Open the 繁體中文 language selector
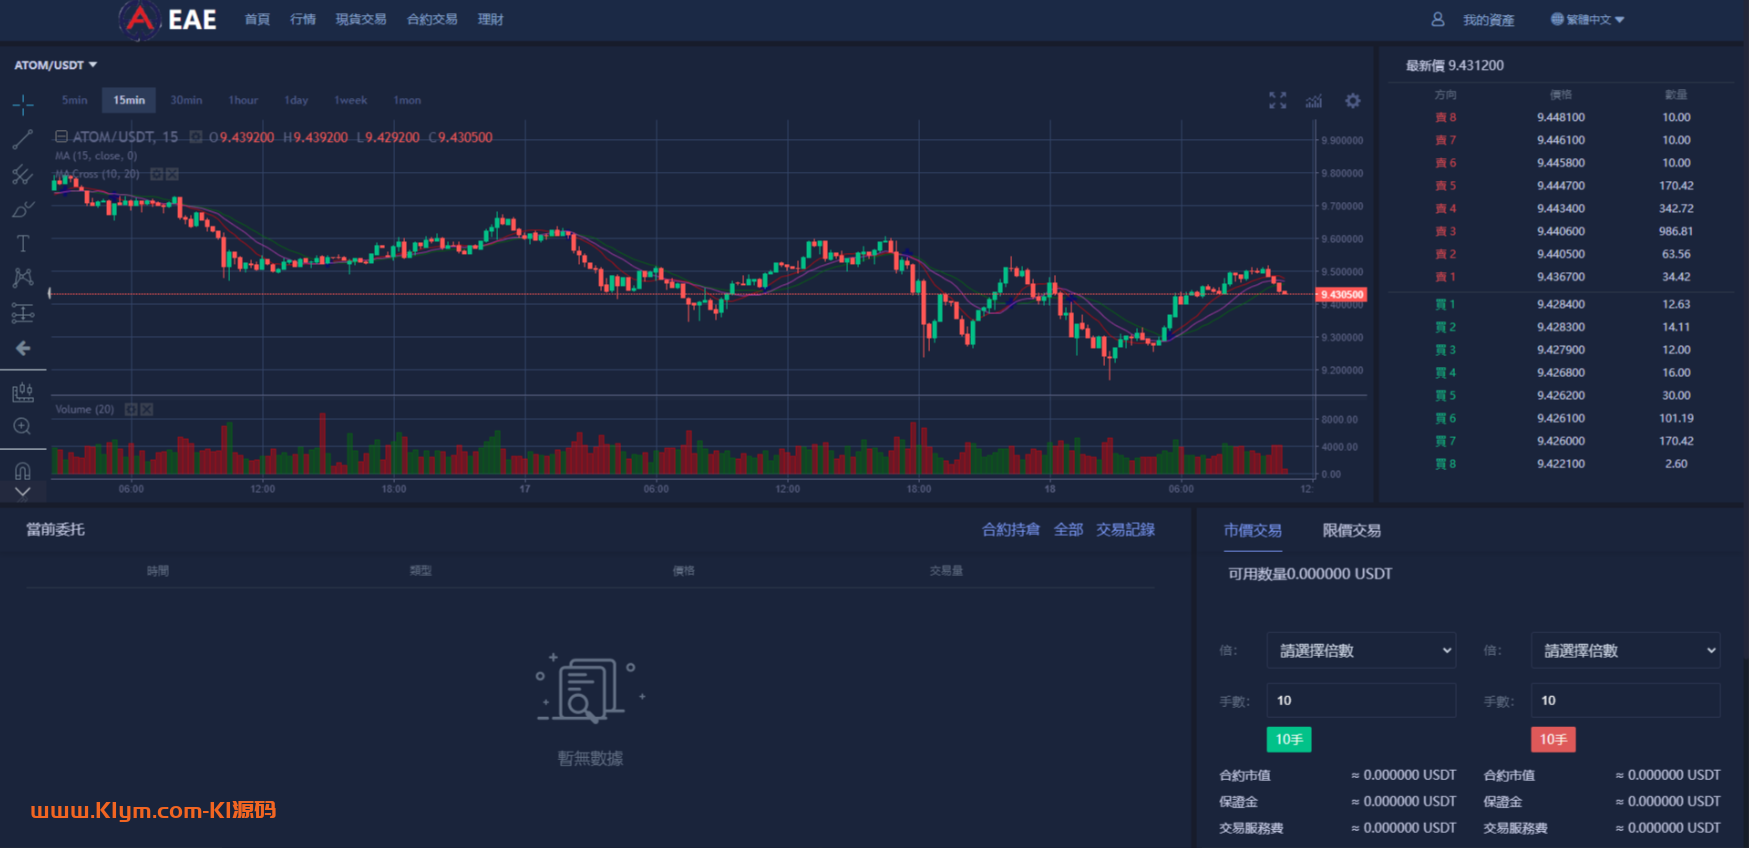Viewport: 1749px width, 848px height. pyautogui.click(x=1587, y=20)
